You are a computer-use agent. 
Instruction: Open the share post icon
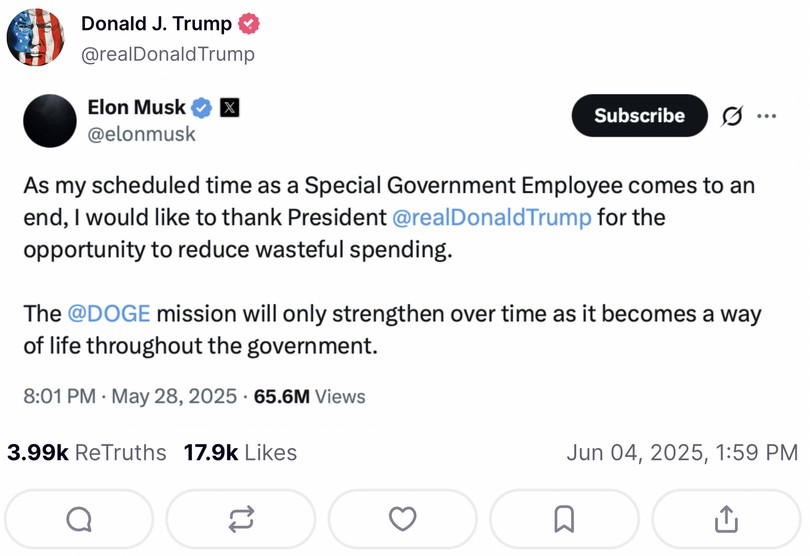click(x=726, y=518)
